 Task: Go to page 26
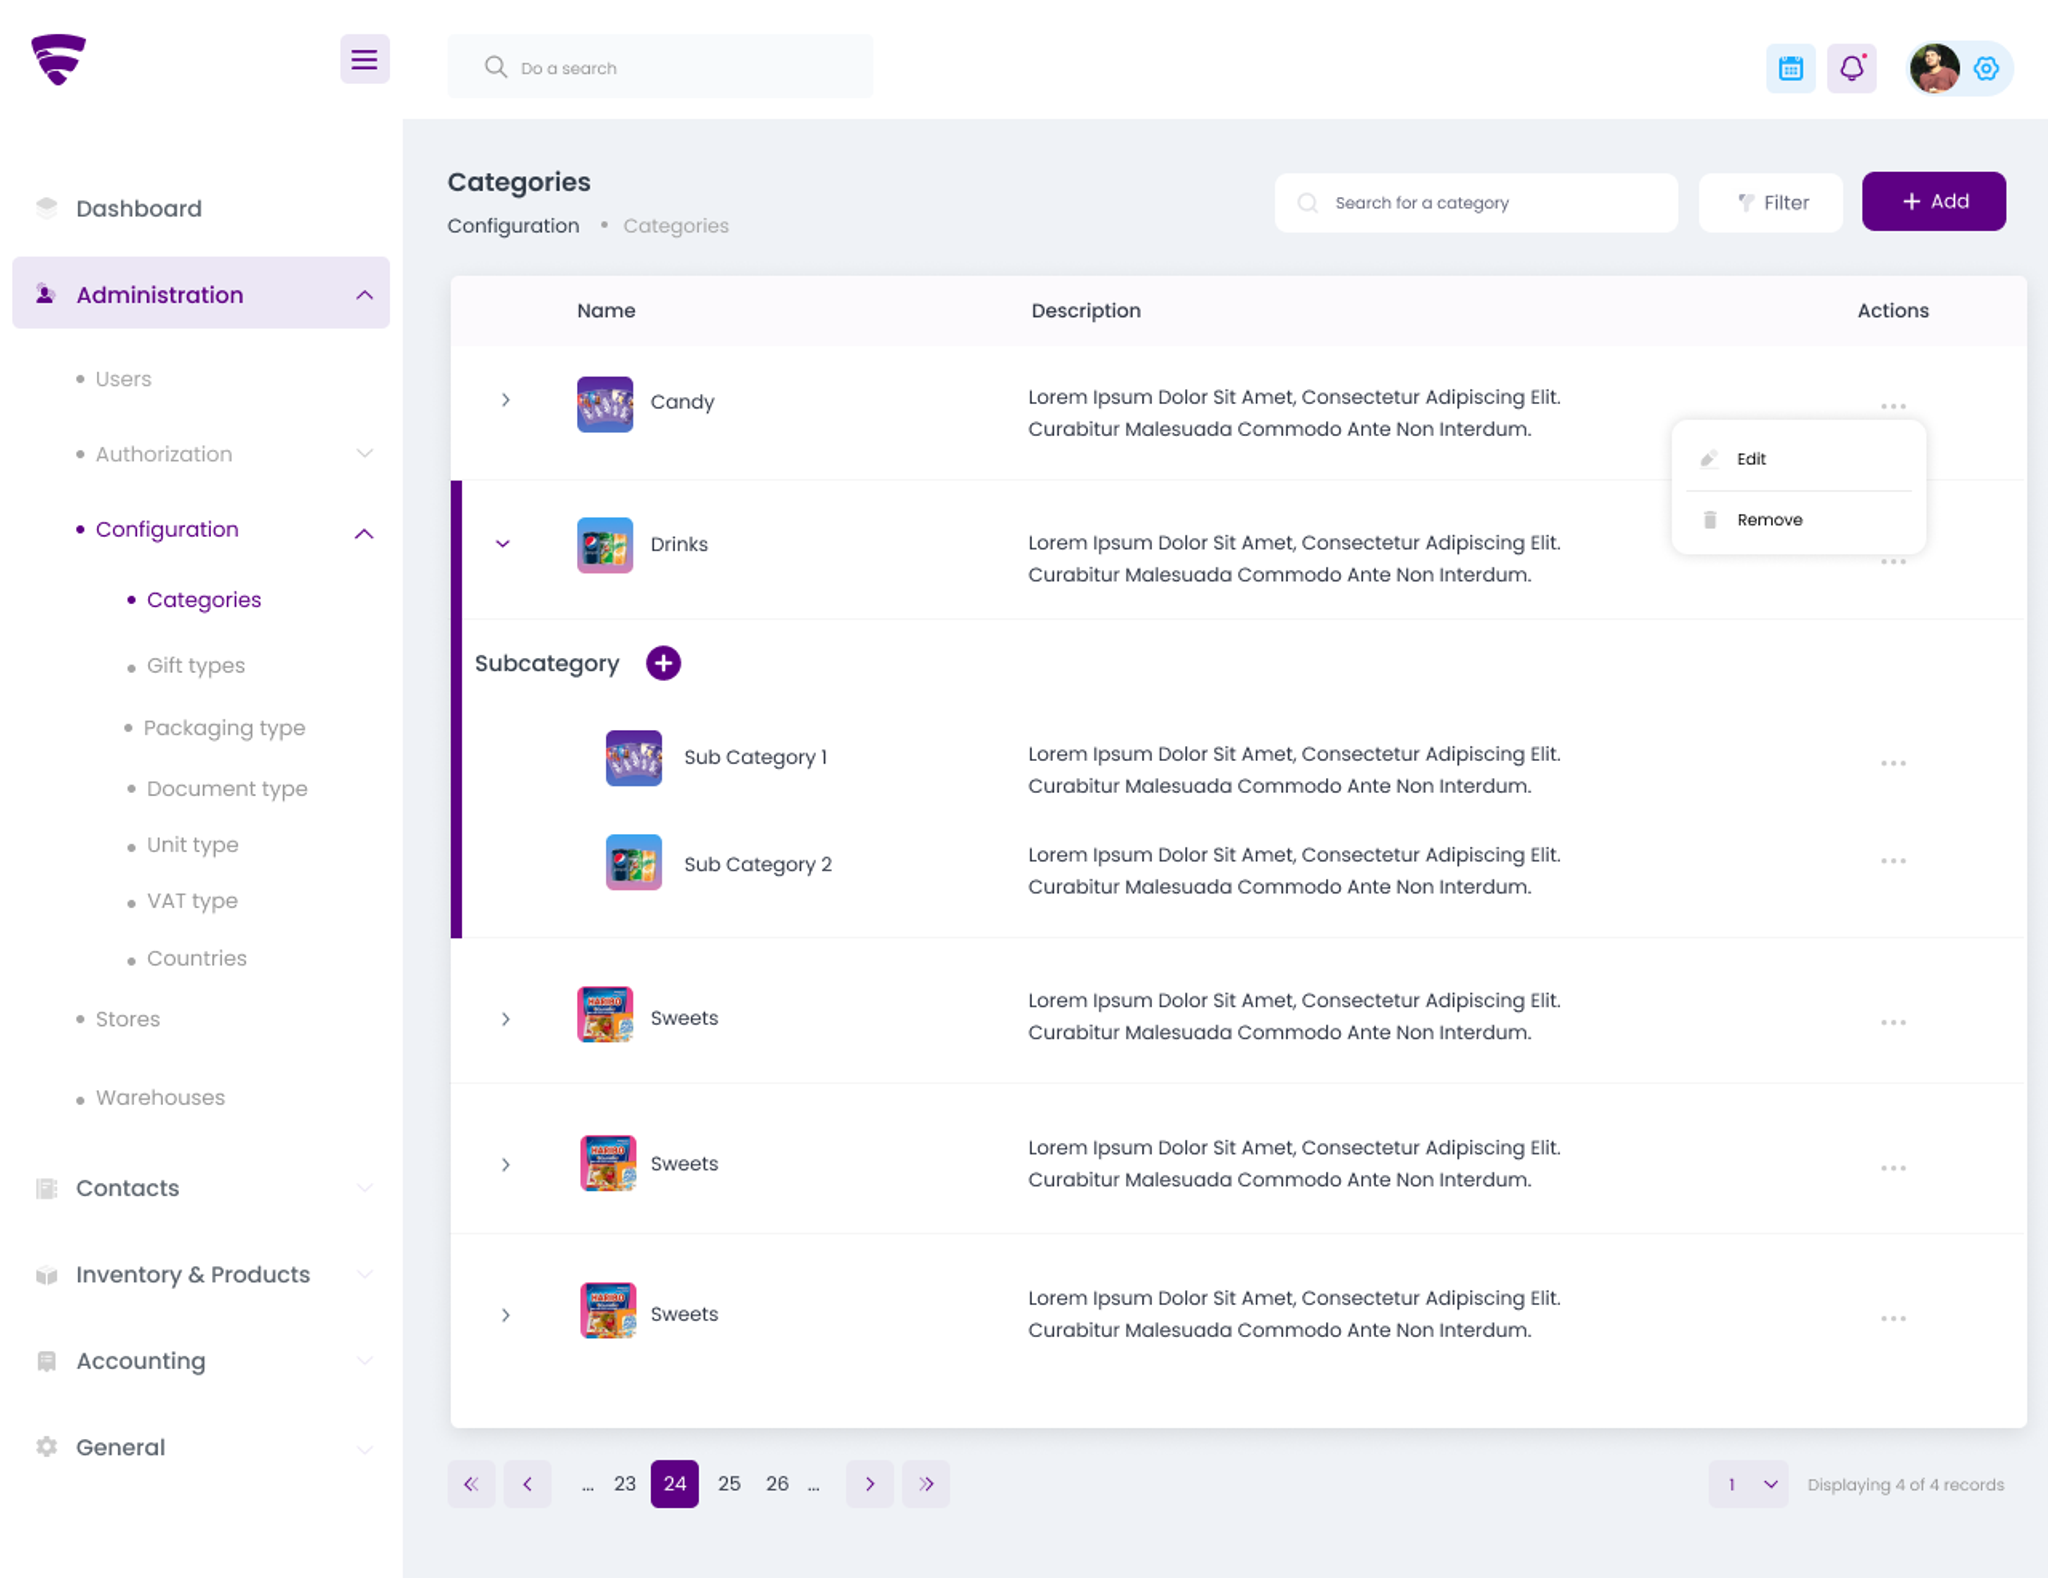point(777,1484)
